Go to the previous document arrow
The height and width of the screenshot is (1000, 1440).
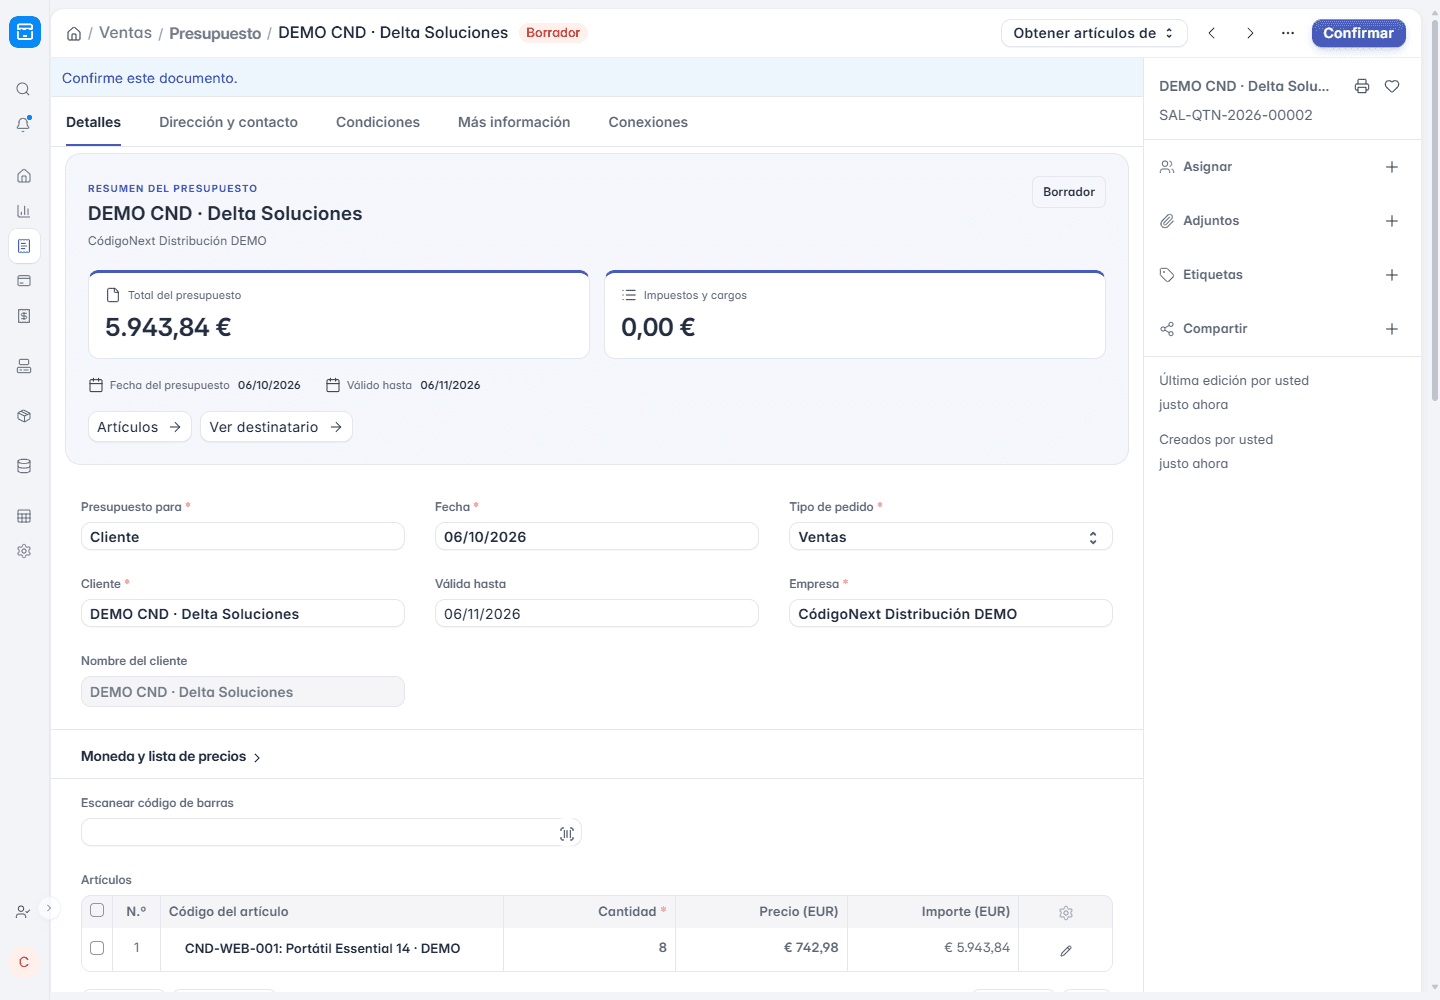point(1212,33)
